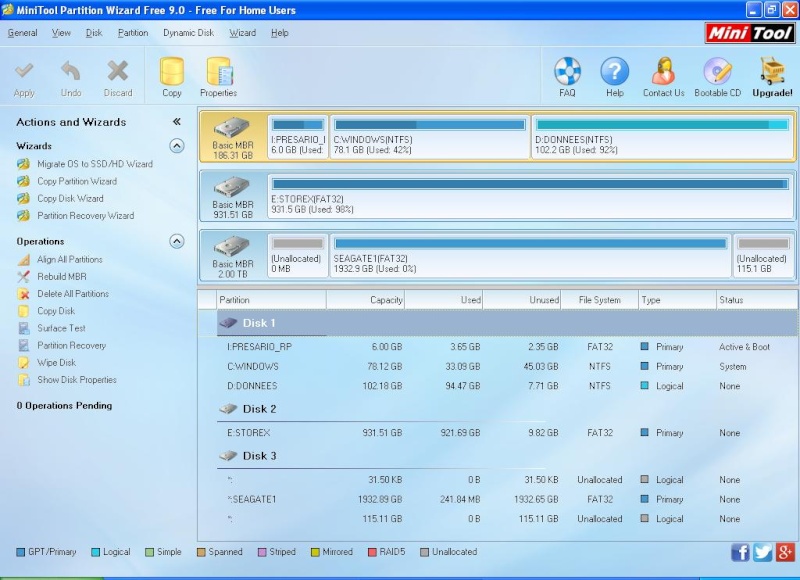Start the Copy Disk Wizard
The height and width of the screenshot is (580, 800).
70,198
